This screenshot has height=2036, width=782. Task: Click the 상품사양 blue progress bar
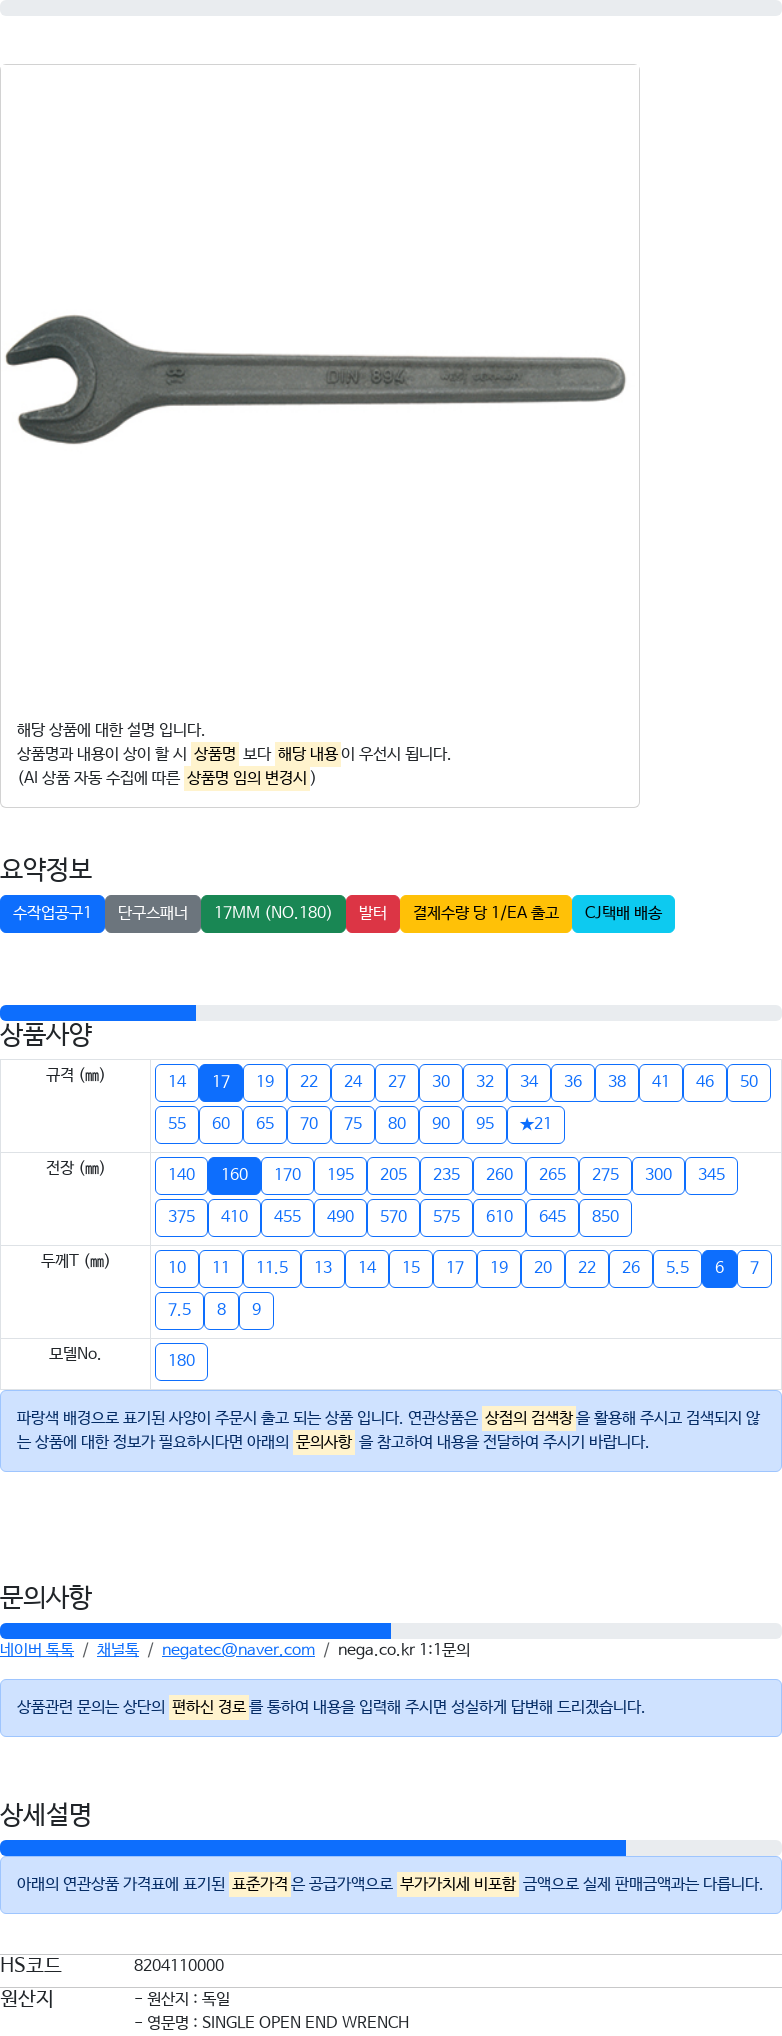[x=98, y=1013]
